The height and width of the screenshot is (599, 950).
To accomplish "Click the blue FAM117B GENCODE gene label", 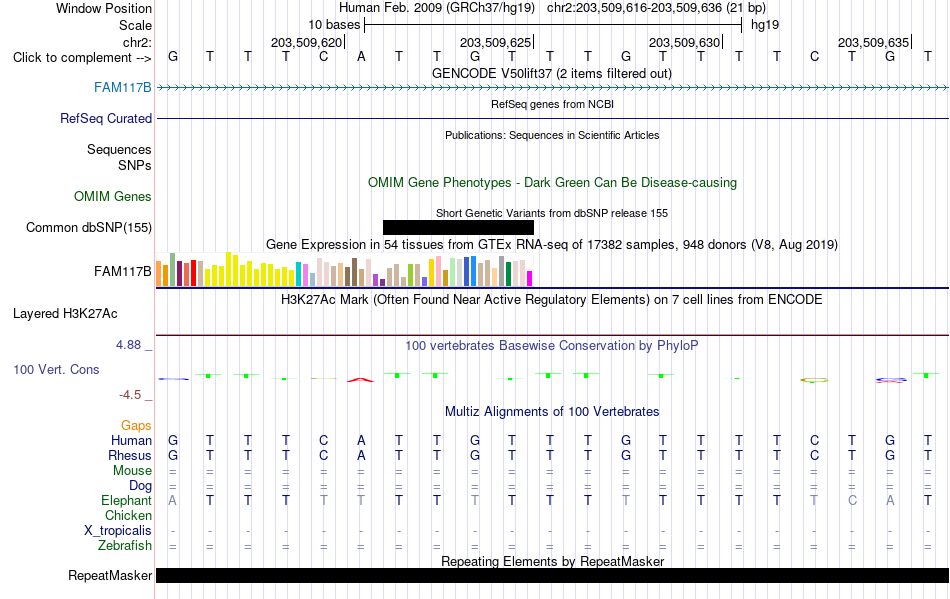I will pos(122,88).
